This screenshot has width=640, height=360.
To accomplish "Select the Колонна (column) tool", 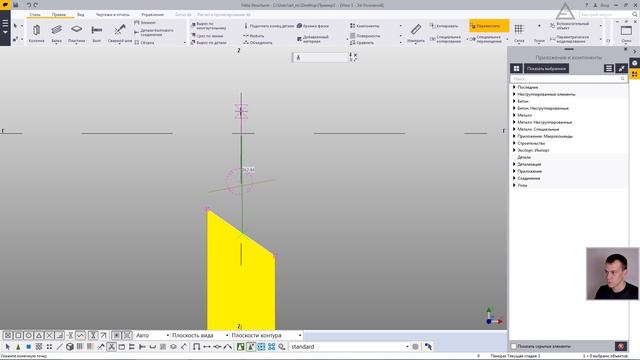I will pos(36,33).
